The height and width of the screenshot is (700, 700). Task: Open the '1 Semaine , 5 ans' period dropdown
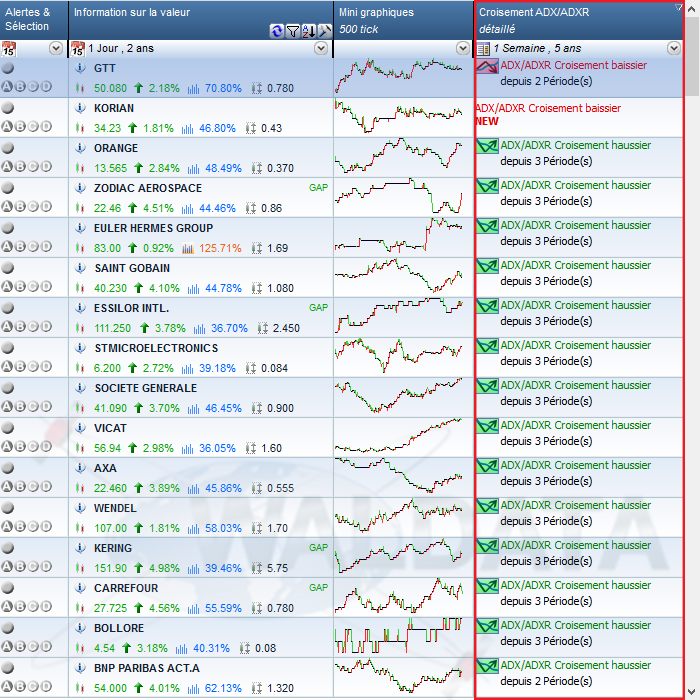click(674, 48)
